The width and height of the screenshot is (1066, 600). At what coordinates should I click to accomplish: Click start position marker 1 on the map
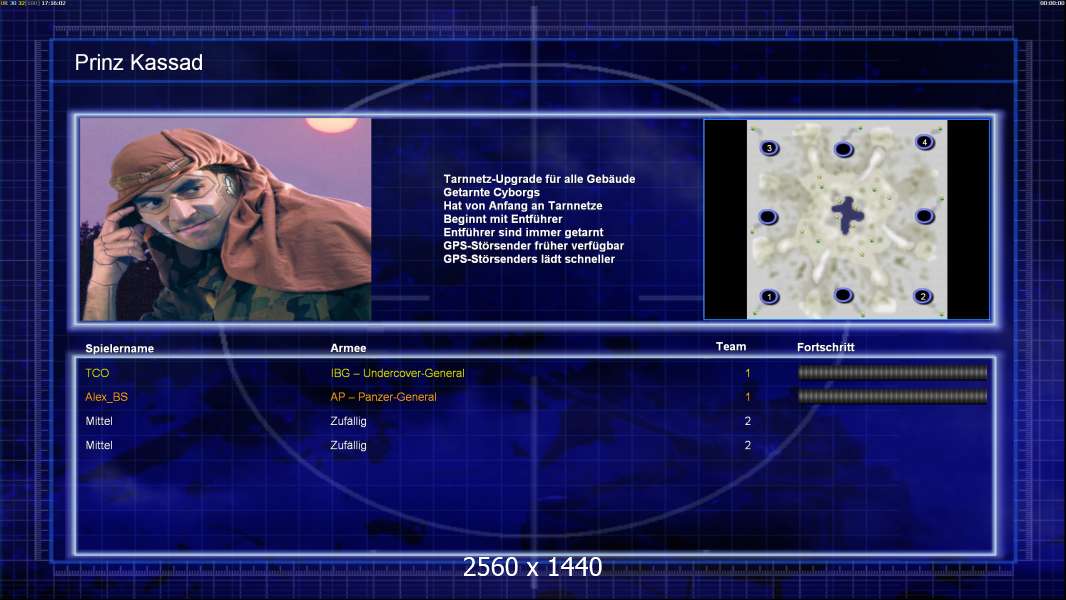coord(769,296)
